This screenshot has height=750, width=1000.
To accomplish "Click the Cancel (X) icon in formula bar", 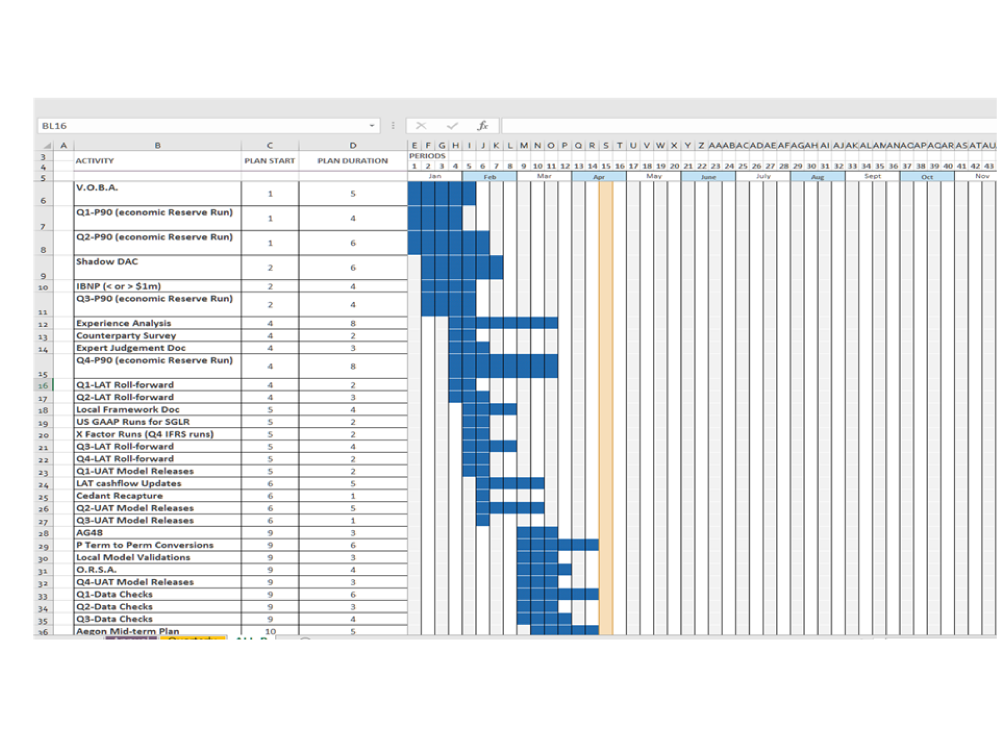I will 421,126.
